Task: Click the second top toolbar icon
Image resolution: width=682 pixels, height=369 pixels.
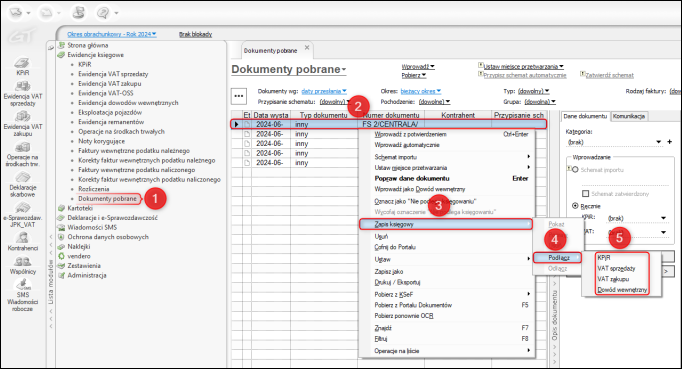Action: [46, 13]
